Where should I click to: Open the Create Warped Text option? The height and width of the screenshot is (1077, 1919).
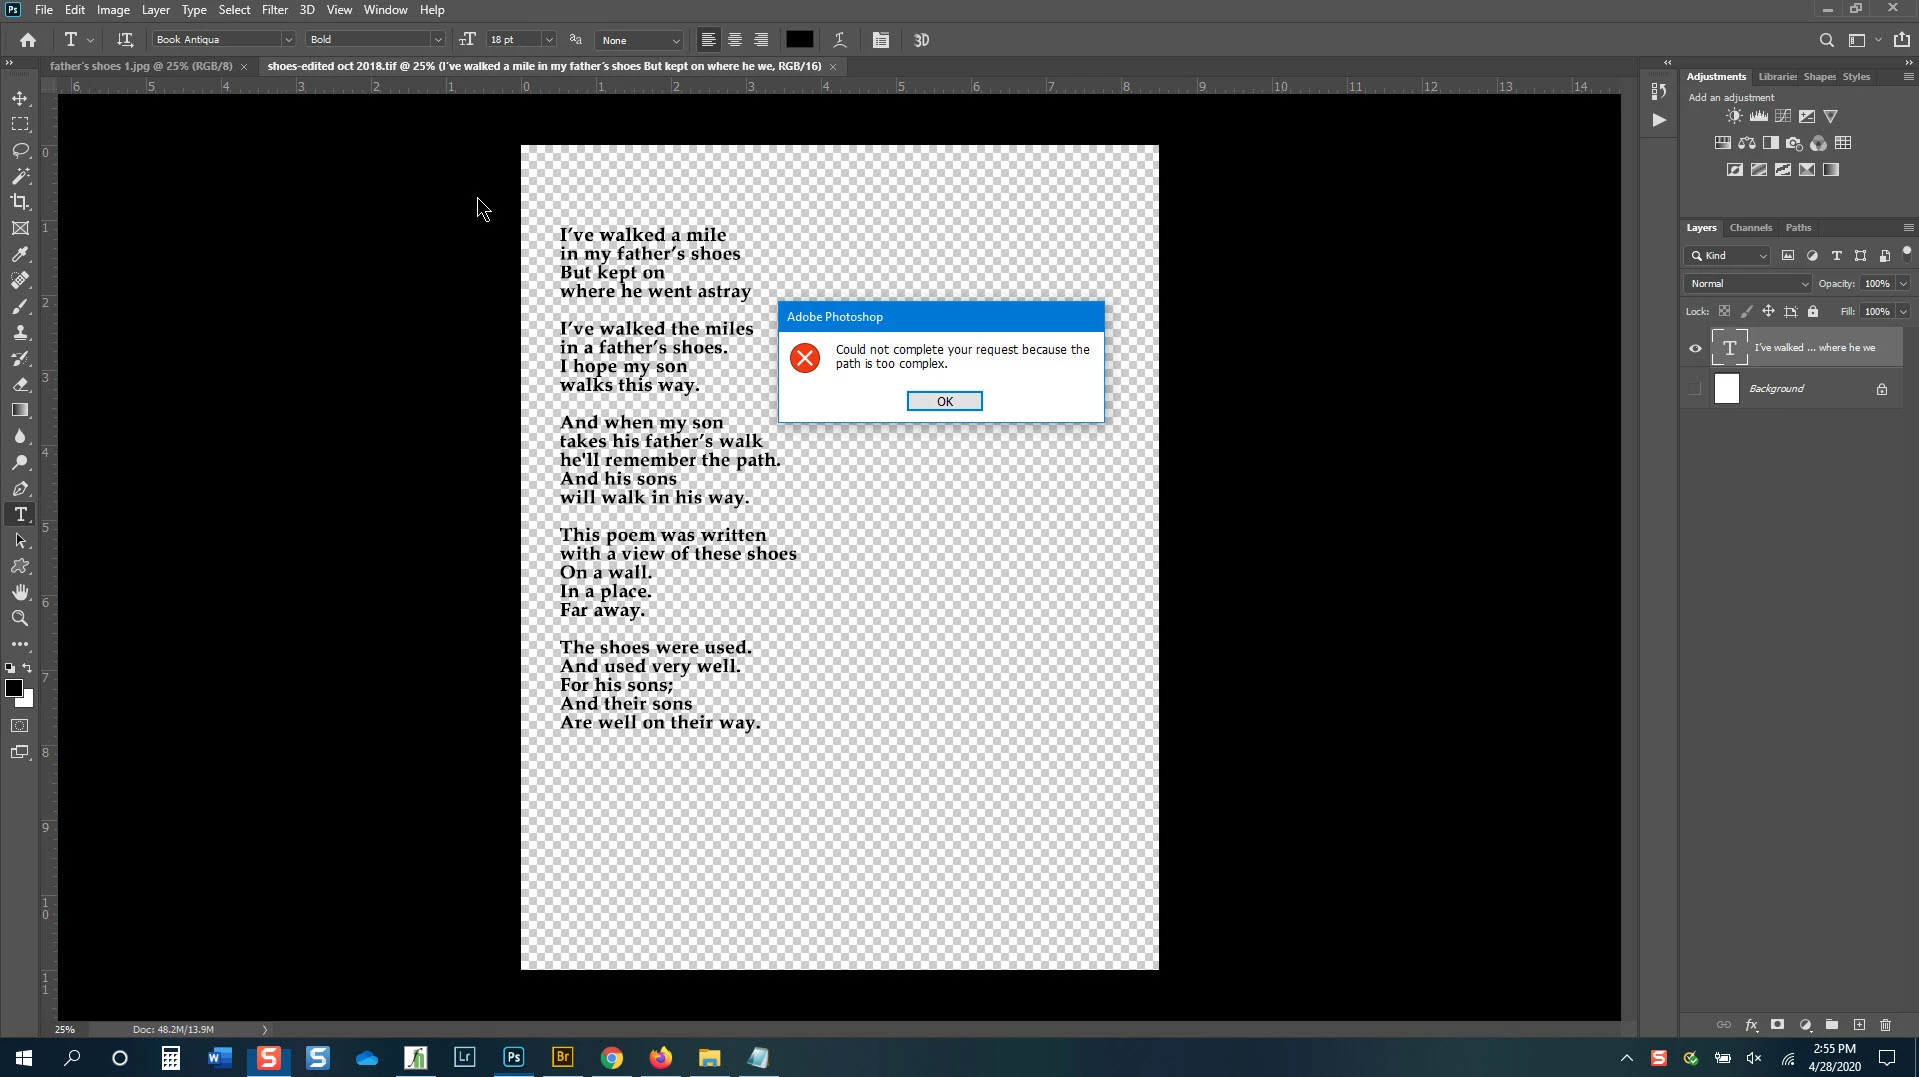(840, 40)
